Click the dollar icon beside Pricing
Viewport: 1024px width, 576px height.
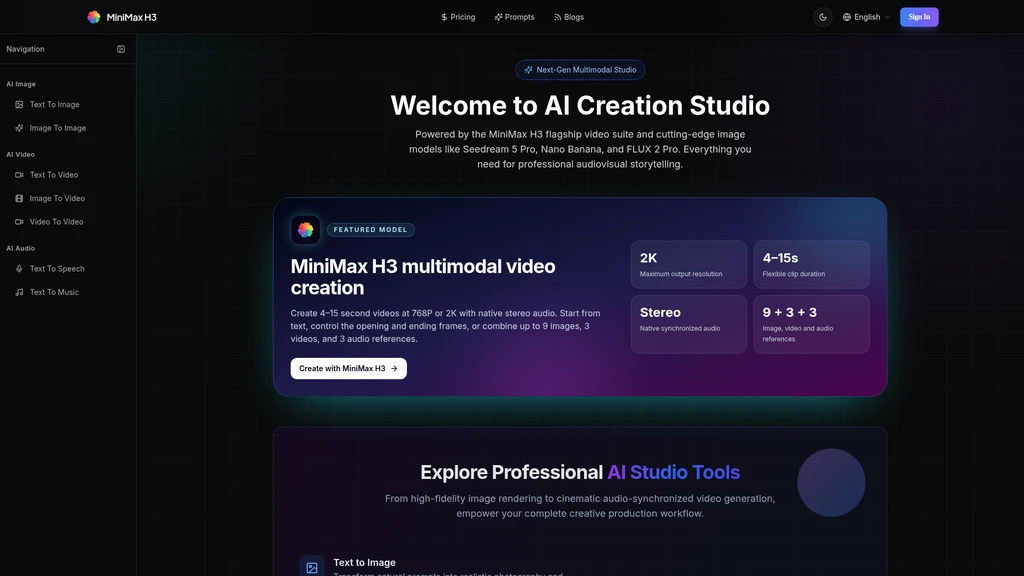tap(444, 17)
